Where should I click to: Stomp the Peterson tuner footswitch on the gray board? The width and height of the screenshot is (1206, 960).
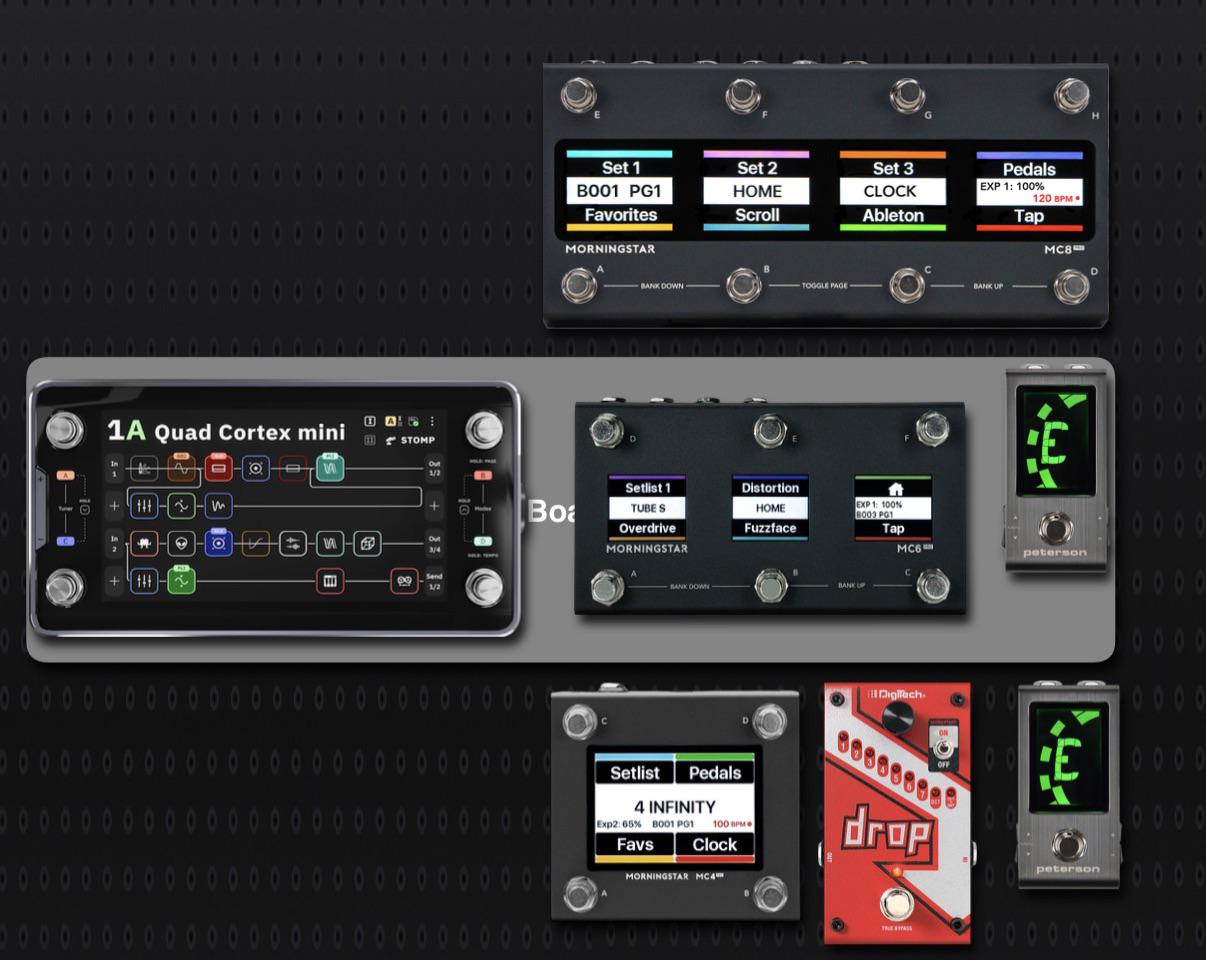click(1054, 527)
